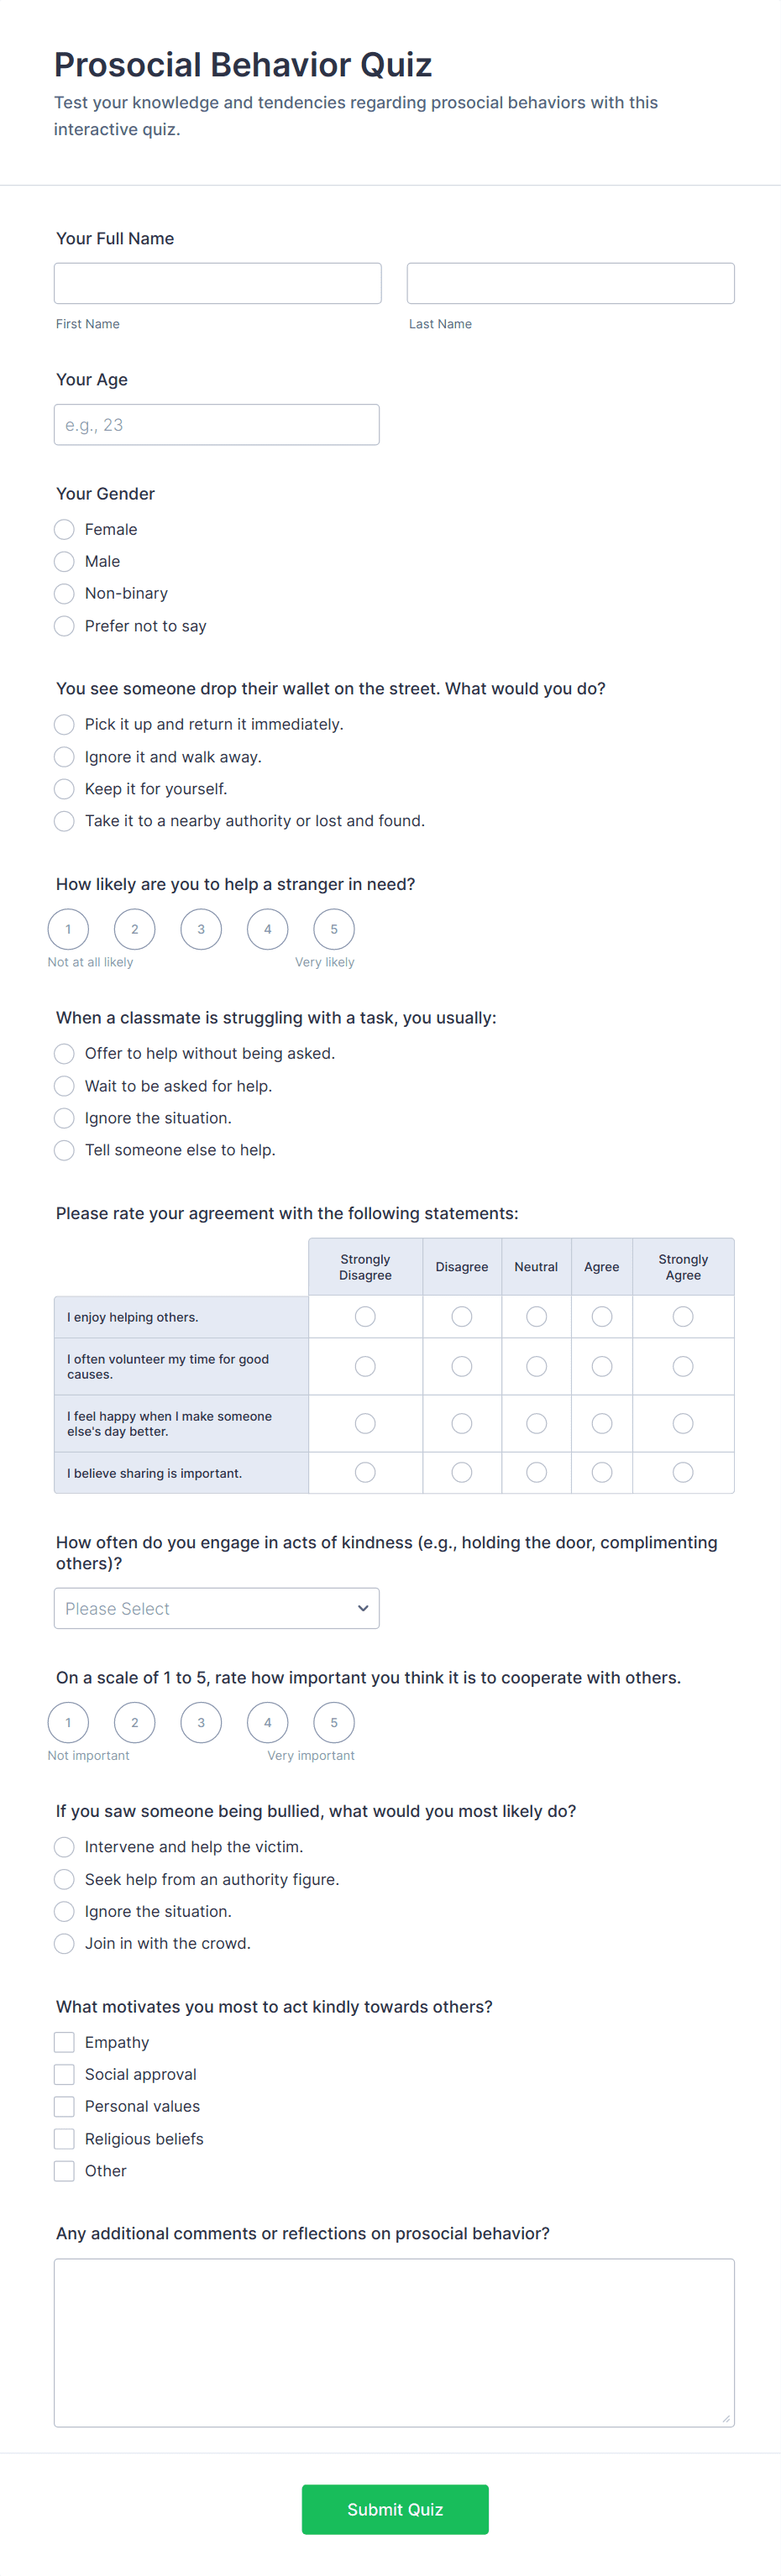Mark Neutral for 'I often volunteer my time'
The width and height of the screenshot is (781, 2576).
tap(536, 1366)
